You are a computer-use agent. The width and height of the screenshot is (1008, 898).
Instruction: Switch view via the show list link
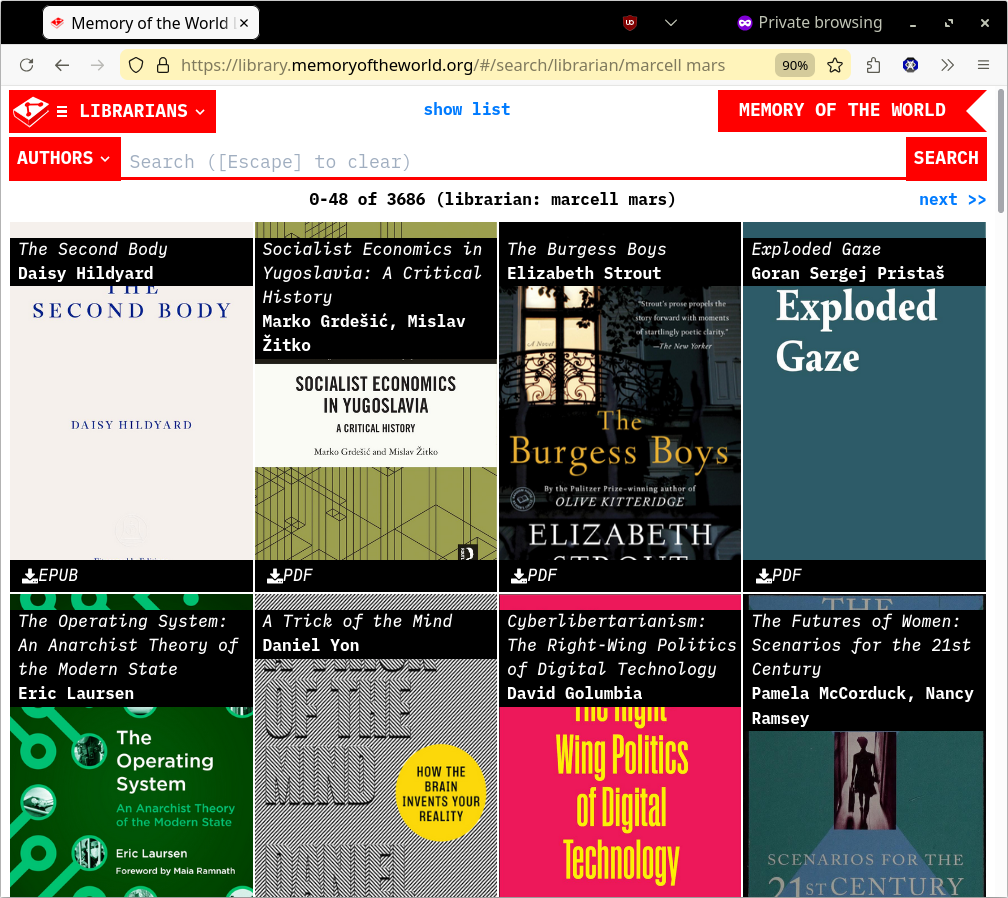466,109
